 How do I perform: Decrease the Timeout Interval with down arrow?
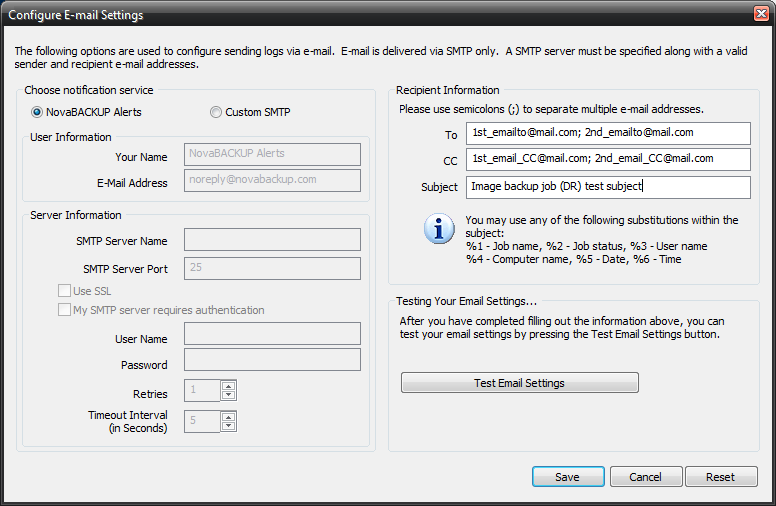[228, 426]
